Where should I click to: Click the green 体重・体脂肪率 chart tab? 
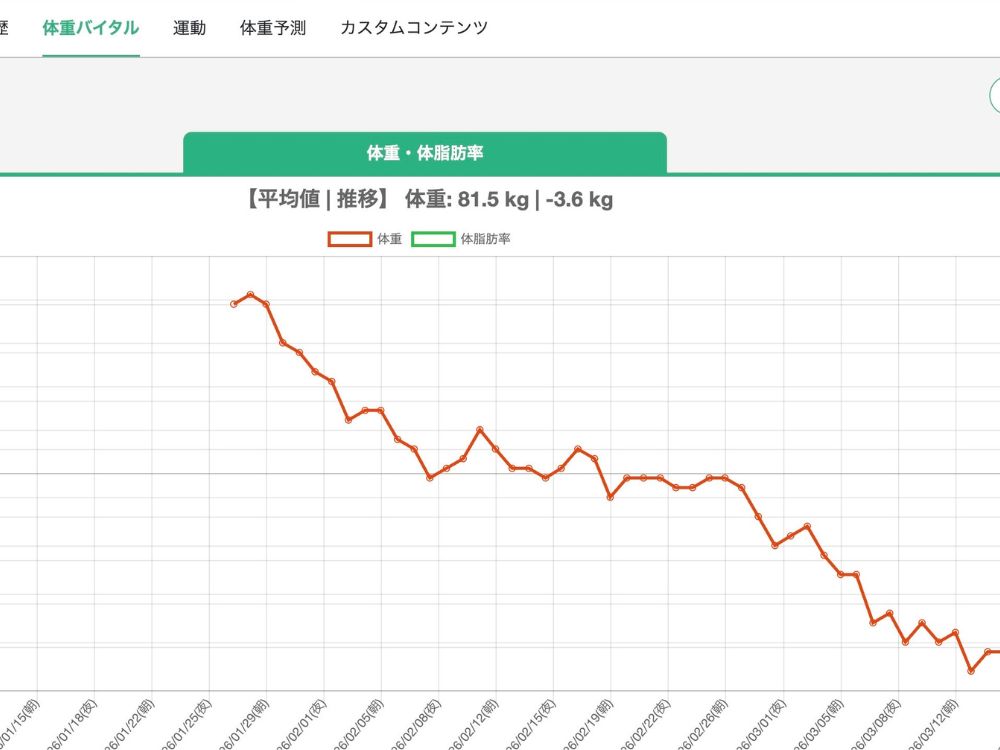[425, 153]
